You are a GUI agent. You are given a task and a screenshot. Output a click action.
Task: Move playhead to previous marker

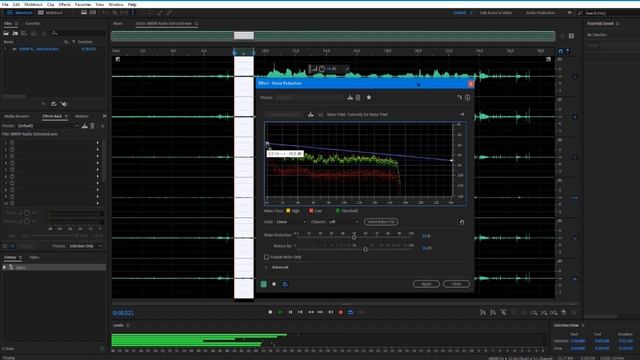coord(300,312)
